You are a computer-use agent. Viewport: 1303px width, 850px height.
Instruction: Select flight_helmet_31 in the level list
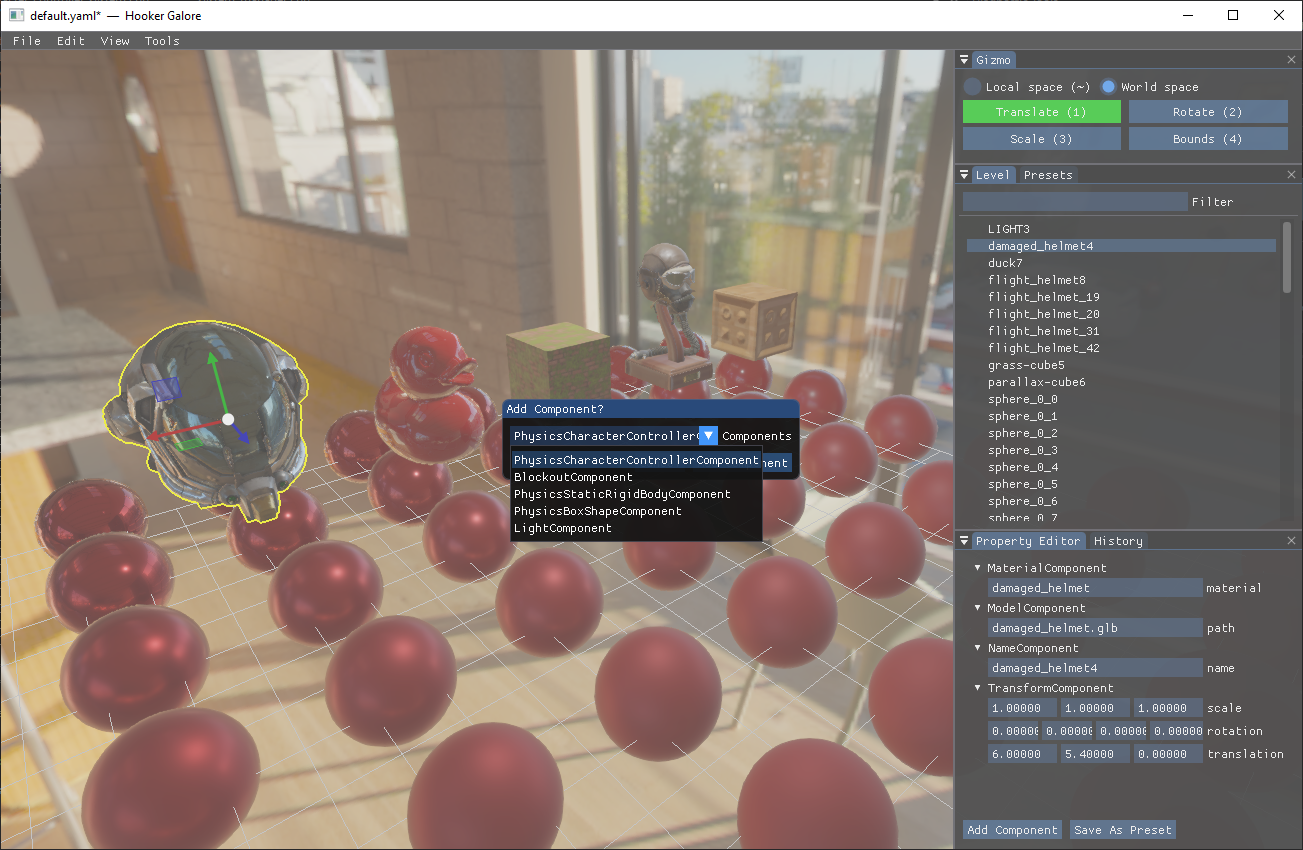[1121, 331]
